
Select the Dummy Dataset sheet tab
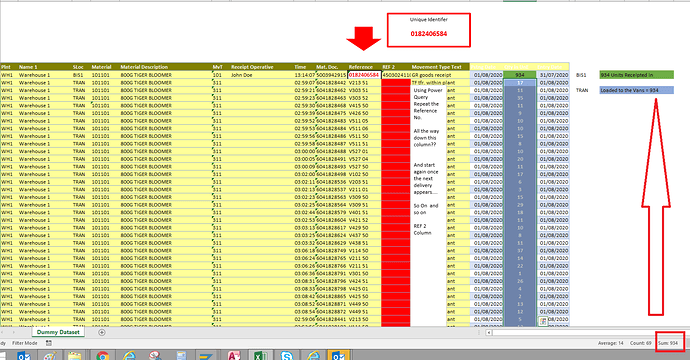coord(58,332)
